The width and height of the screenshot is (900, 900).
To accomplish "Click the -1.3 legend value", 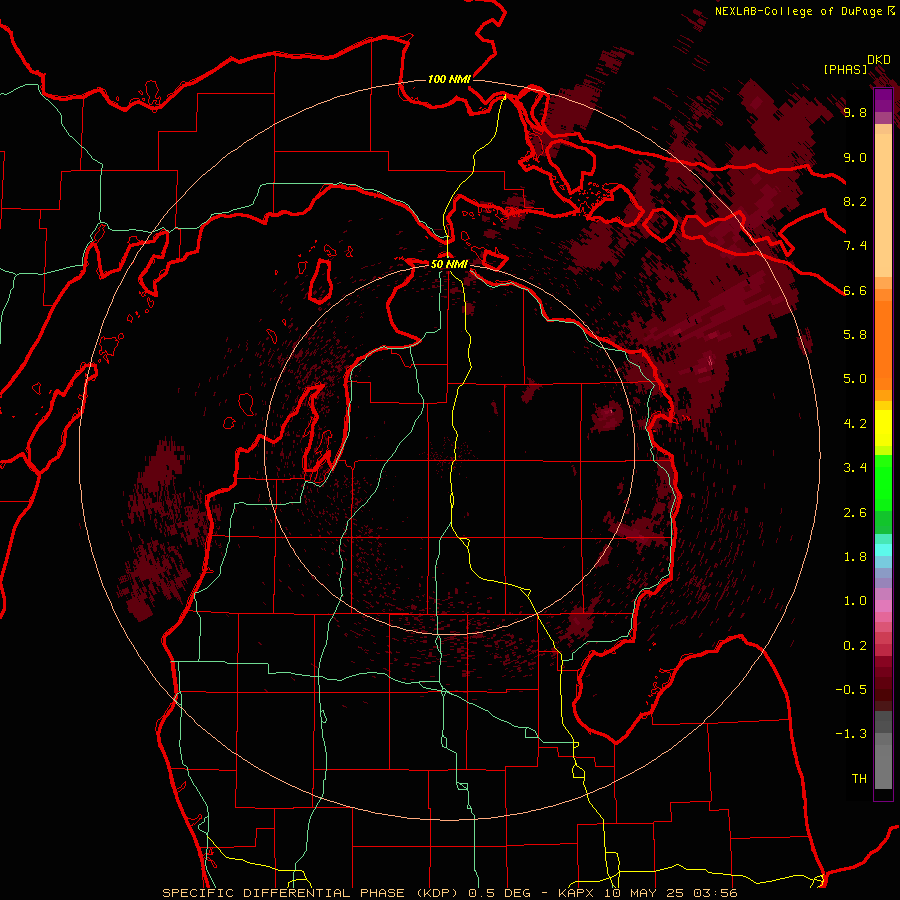I will (x=851, y=734).
